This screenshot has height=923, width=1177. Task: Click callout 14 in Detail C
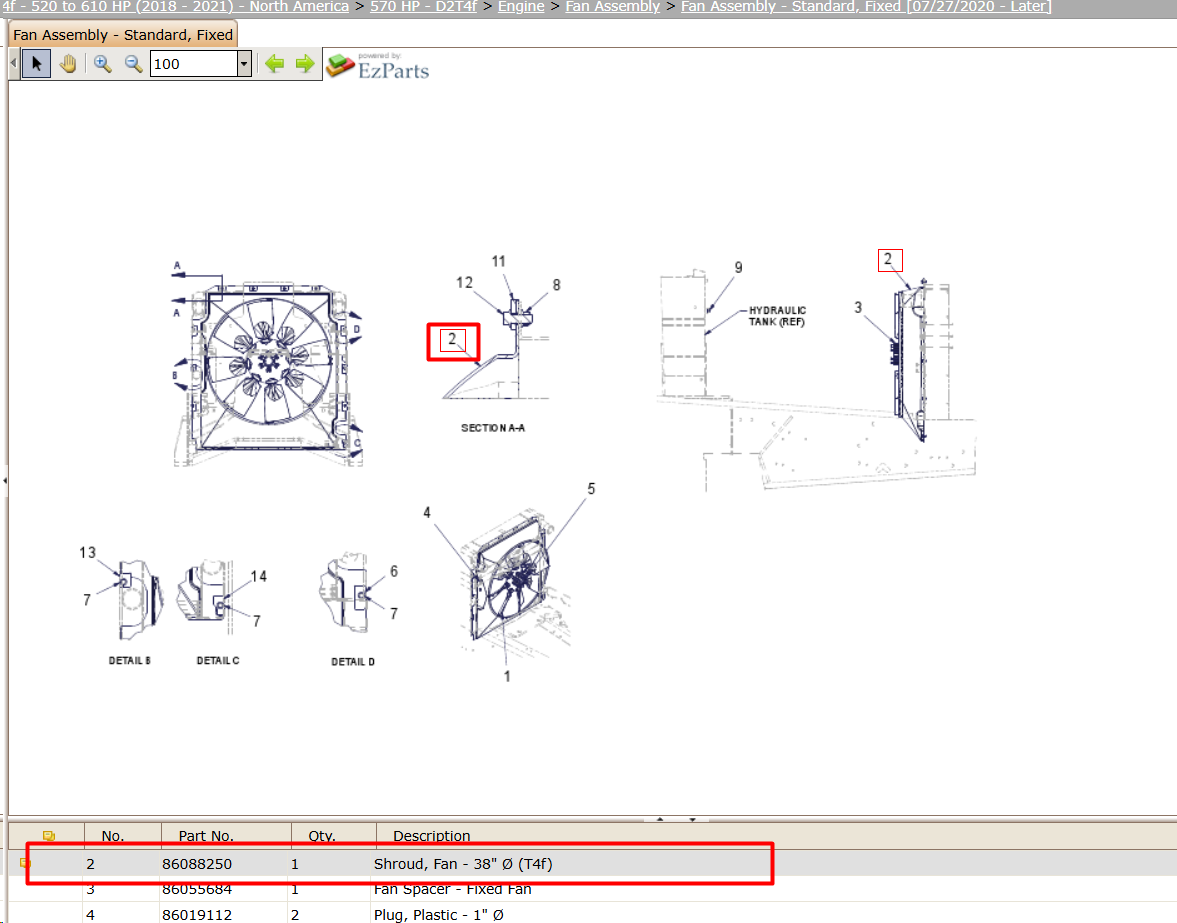pos(259,576)
